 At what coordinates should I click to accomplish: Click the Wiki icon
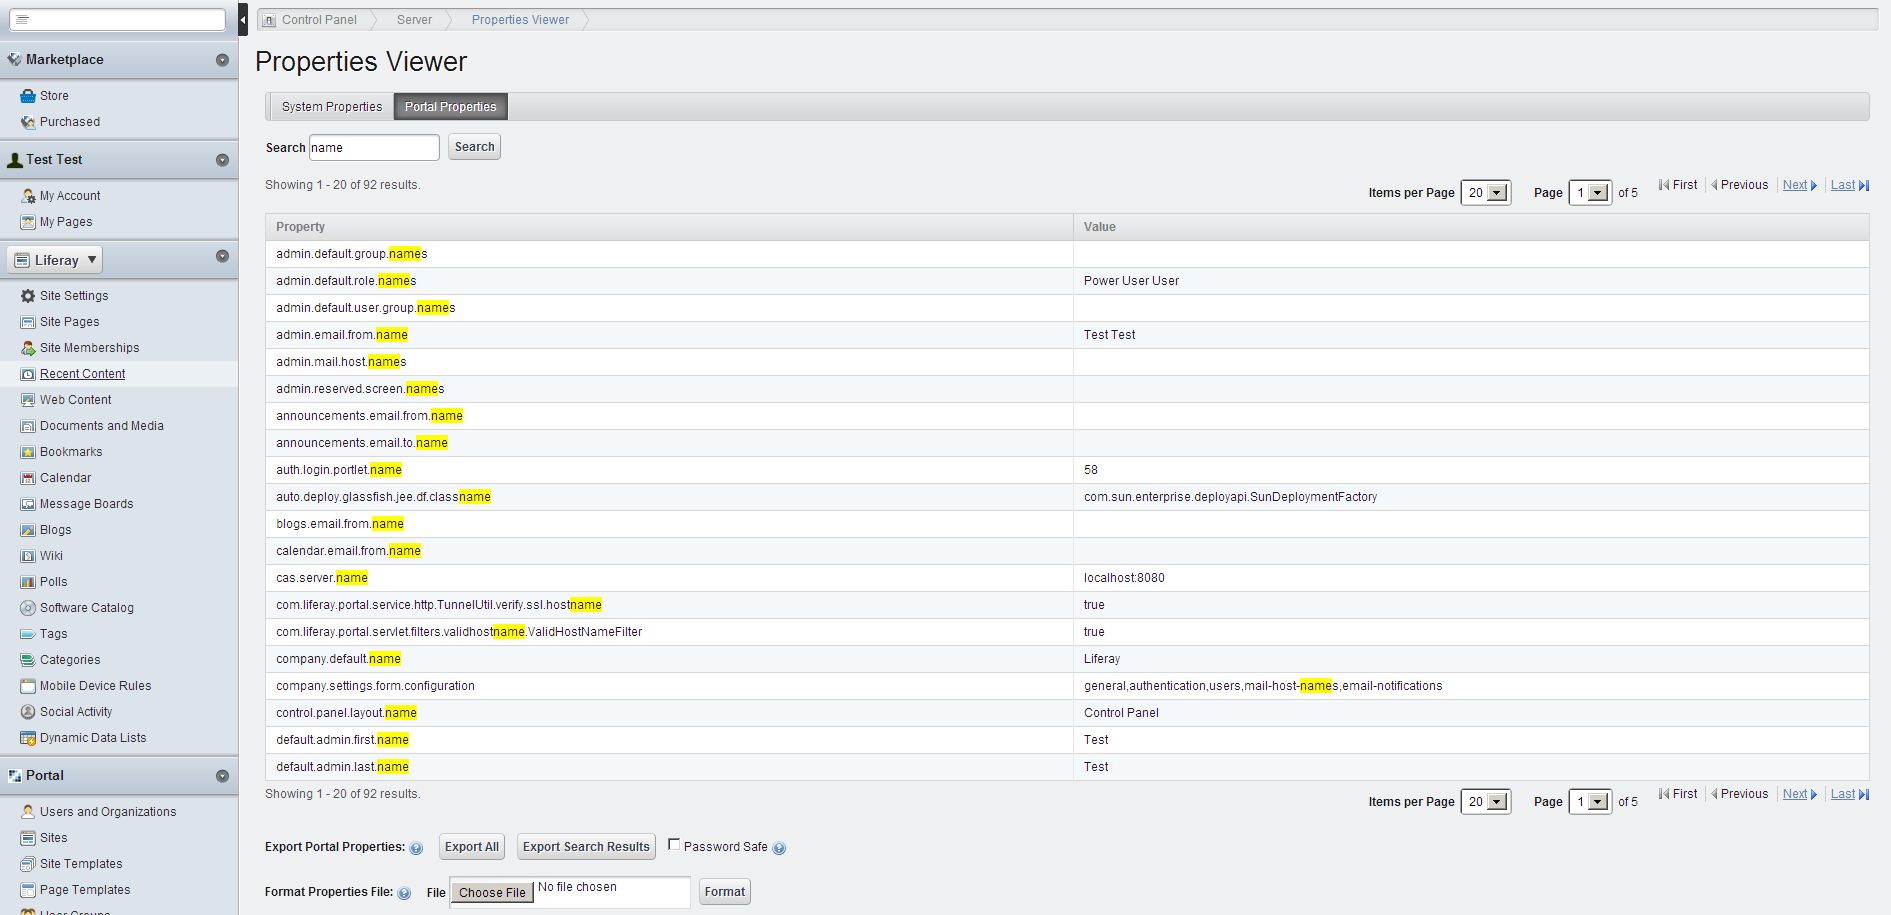click(x=28, y=556)
